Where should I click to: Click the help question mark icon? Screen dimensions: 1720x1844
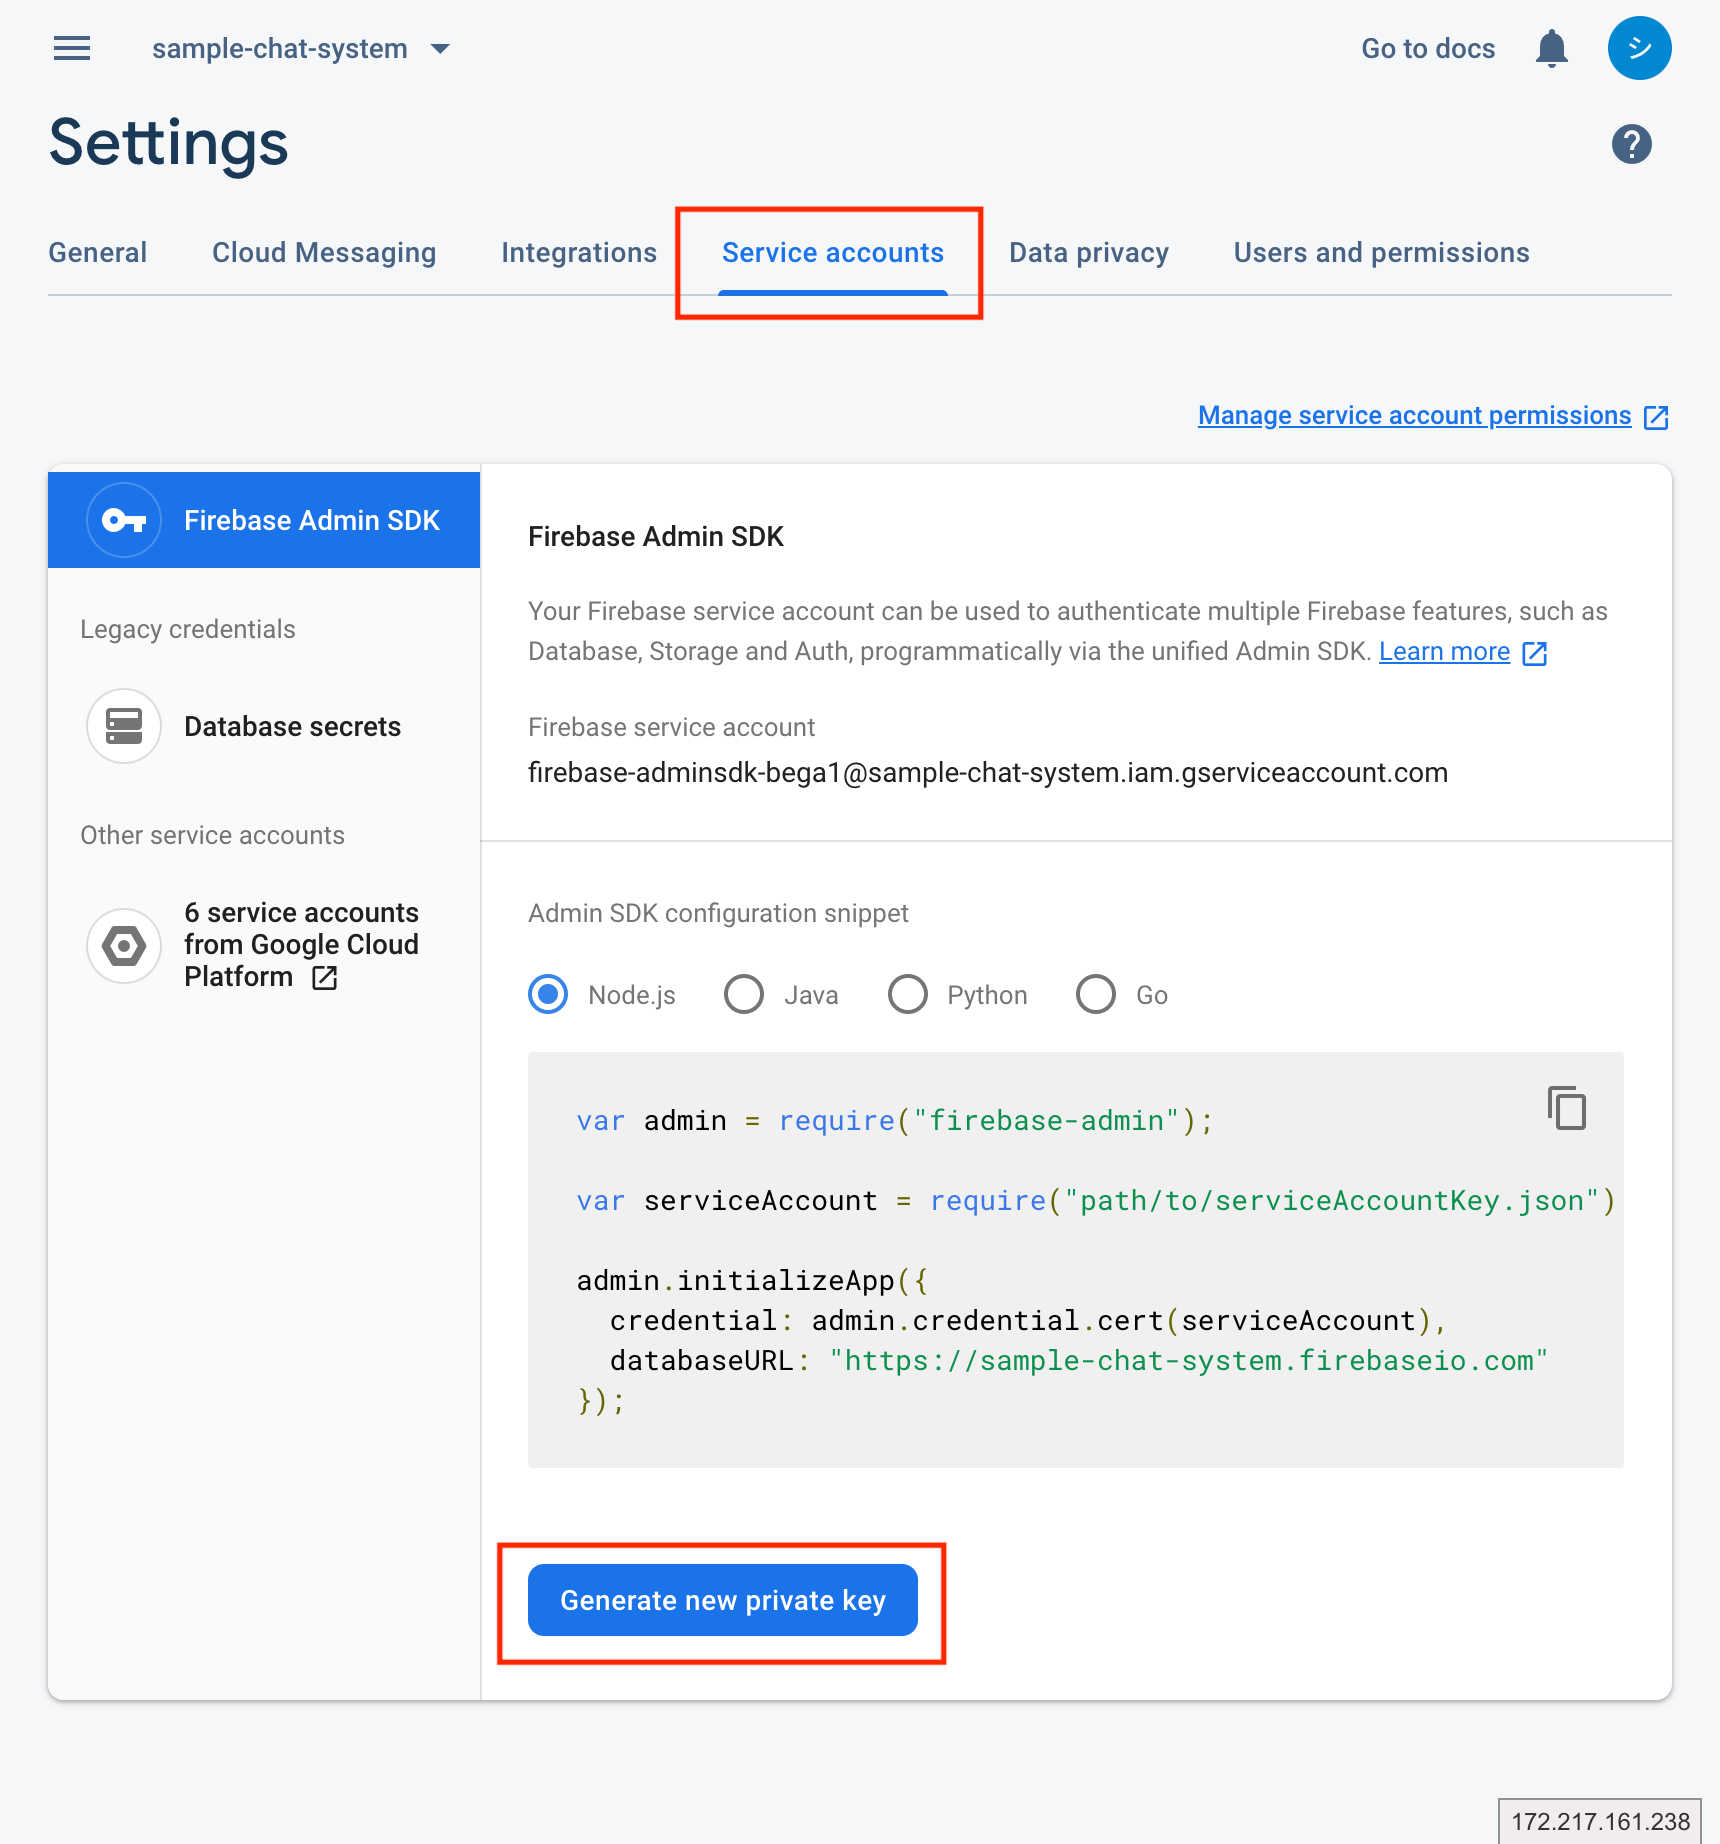pyautogui.click(x=1631, y=144)
